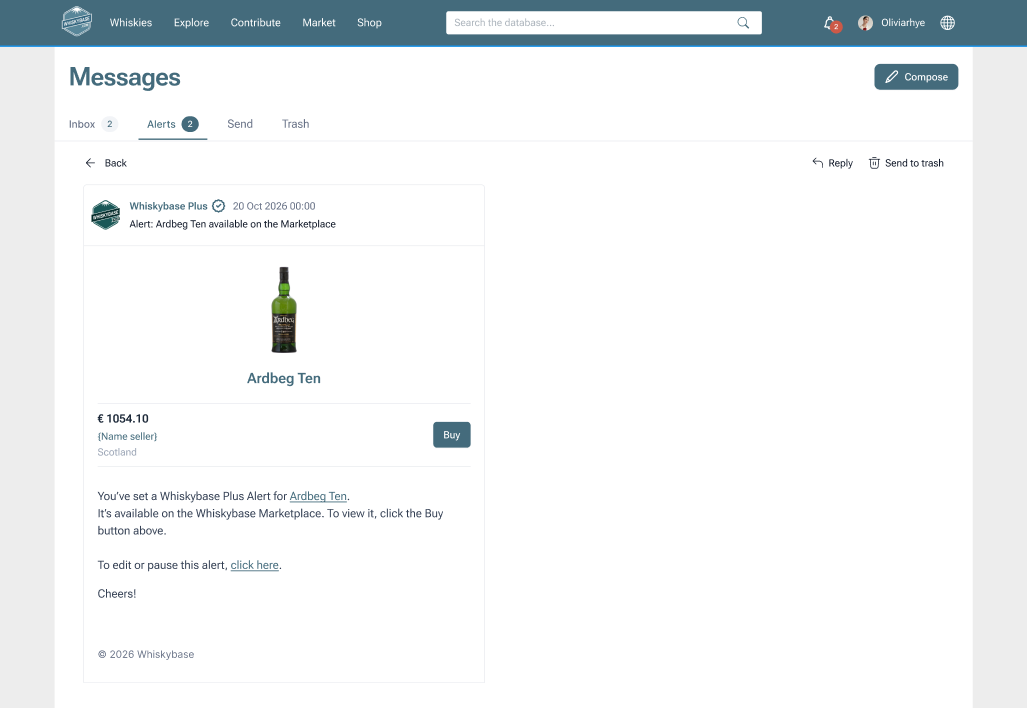This screenshot has height=708, width=1027.
Task: Click the Reply arrow icon
Action: pos(817,162)
